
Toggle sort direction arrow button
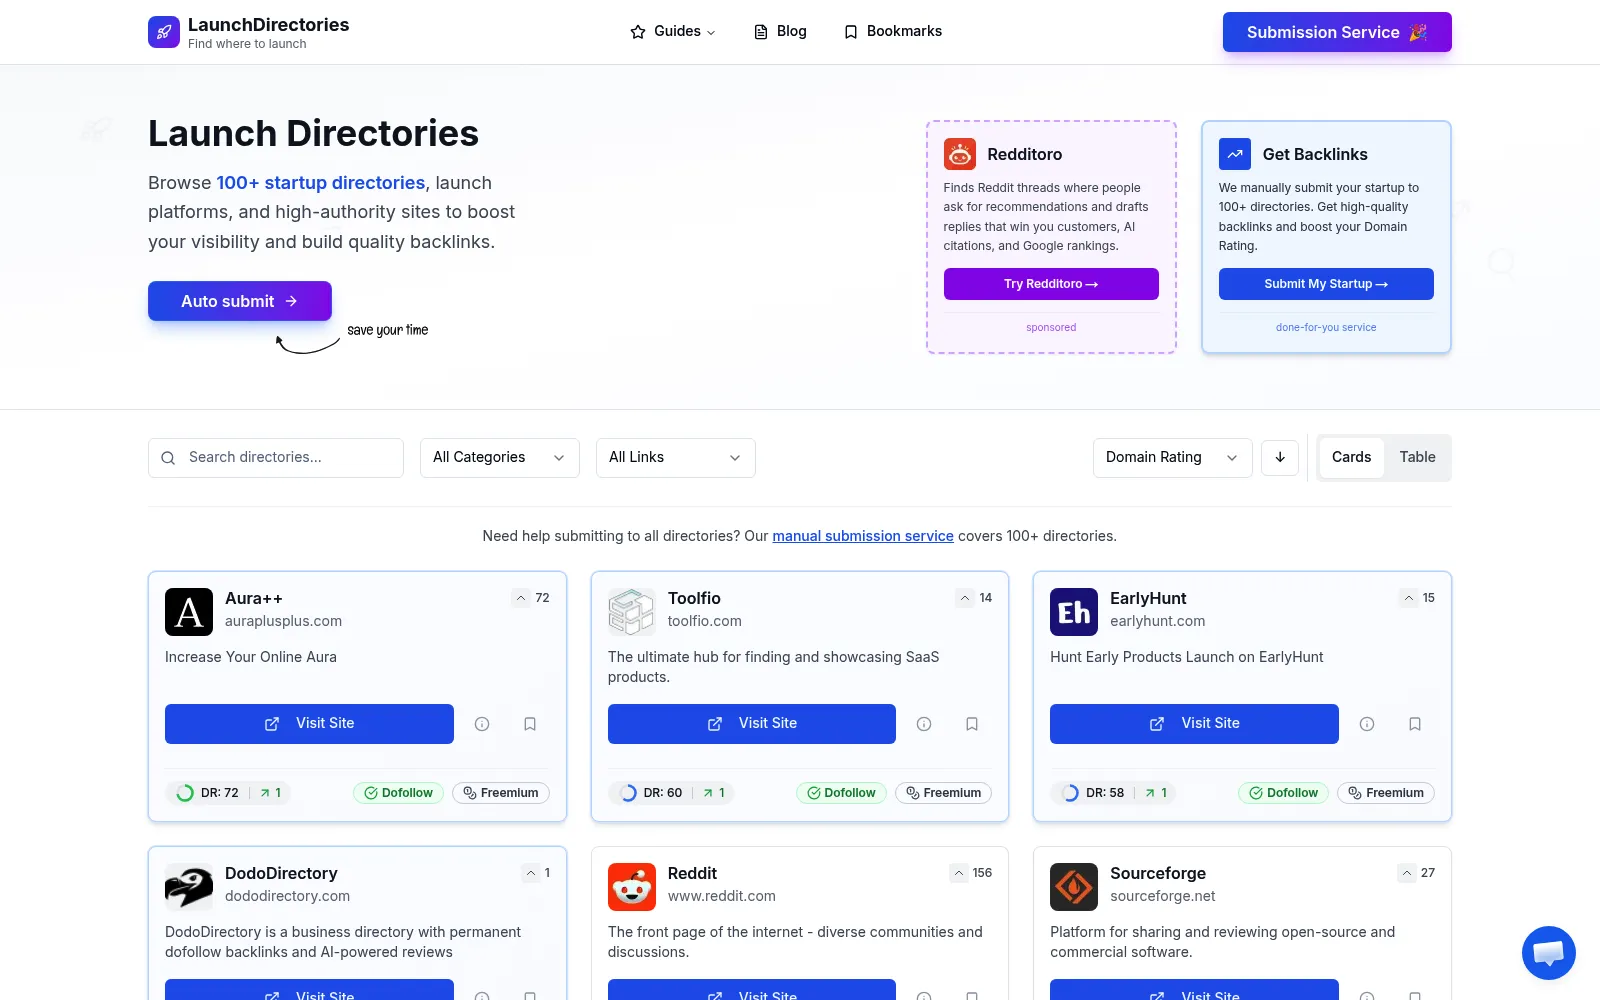click(1280, 458)
